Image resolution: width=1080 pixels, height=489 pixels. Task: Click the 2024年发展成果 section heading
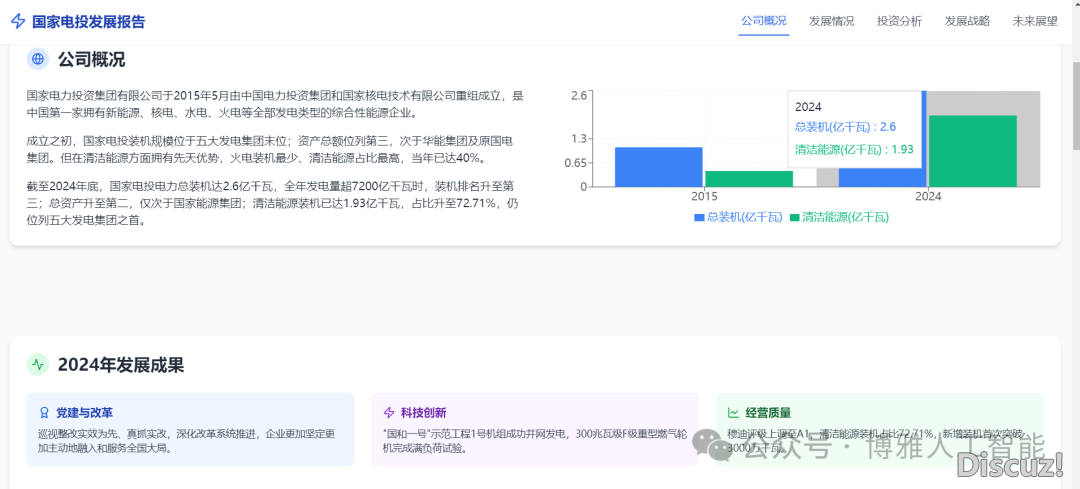(121, 365)
